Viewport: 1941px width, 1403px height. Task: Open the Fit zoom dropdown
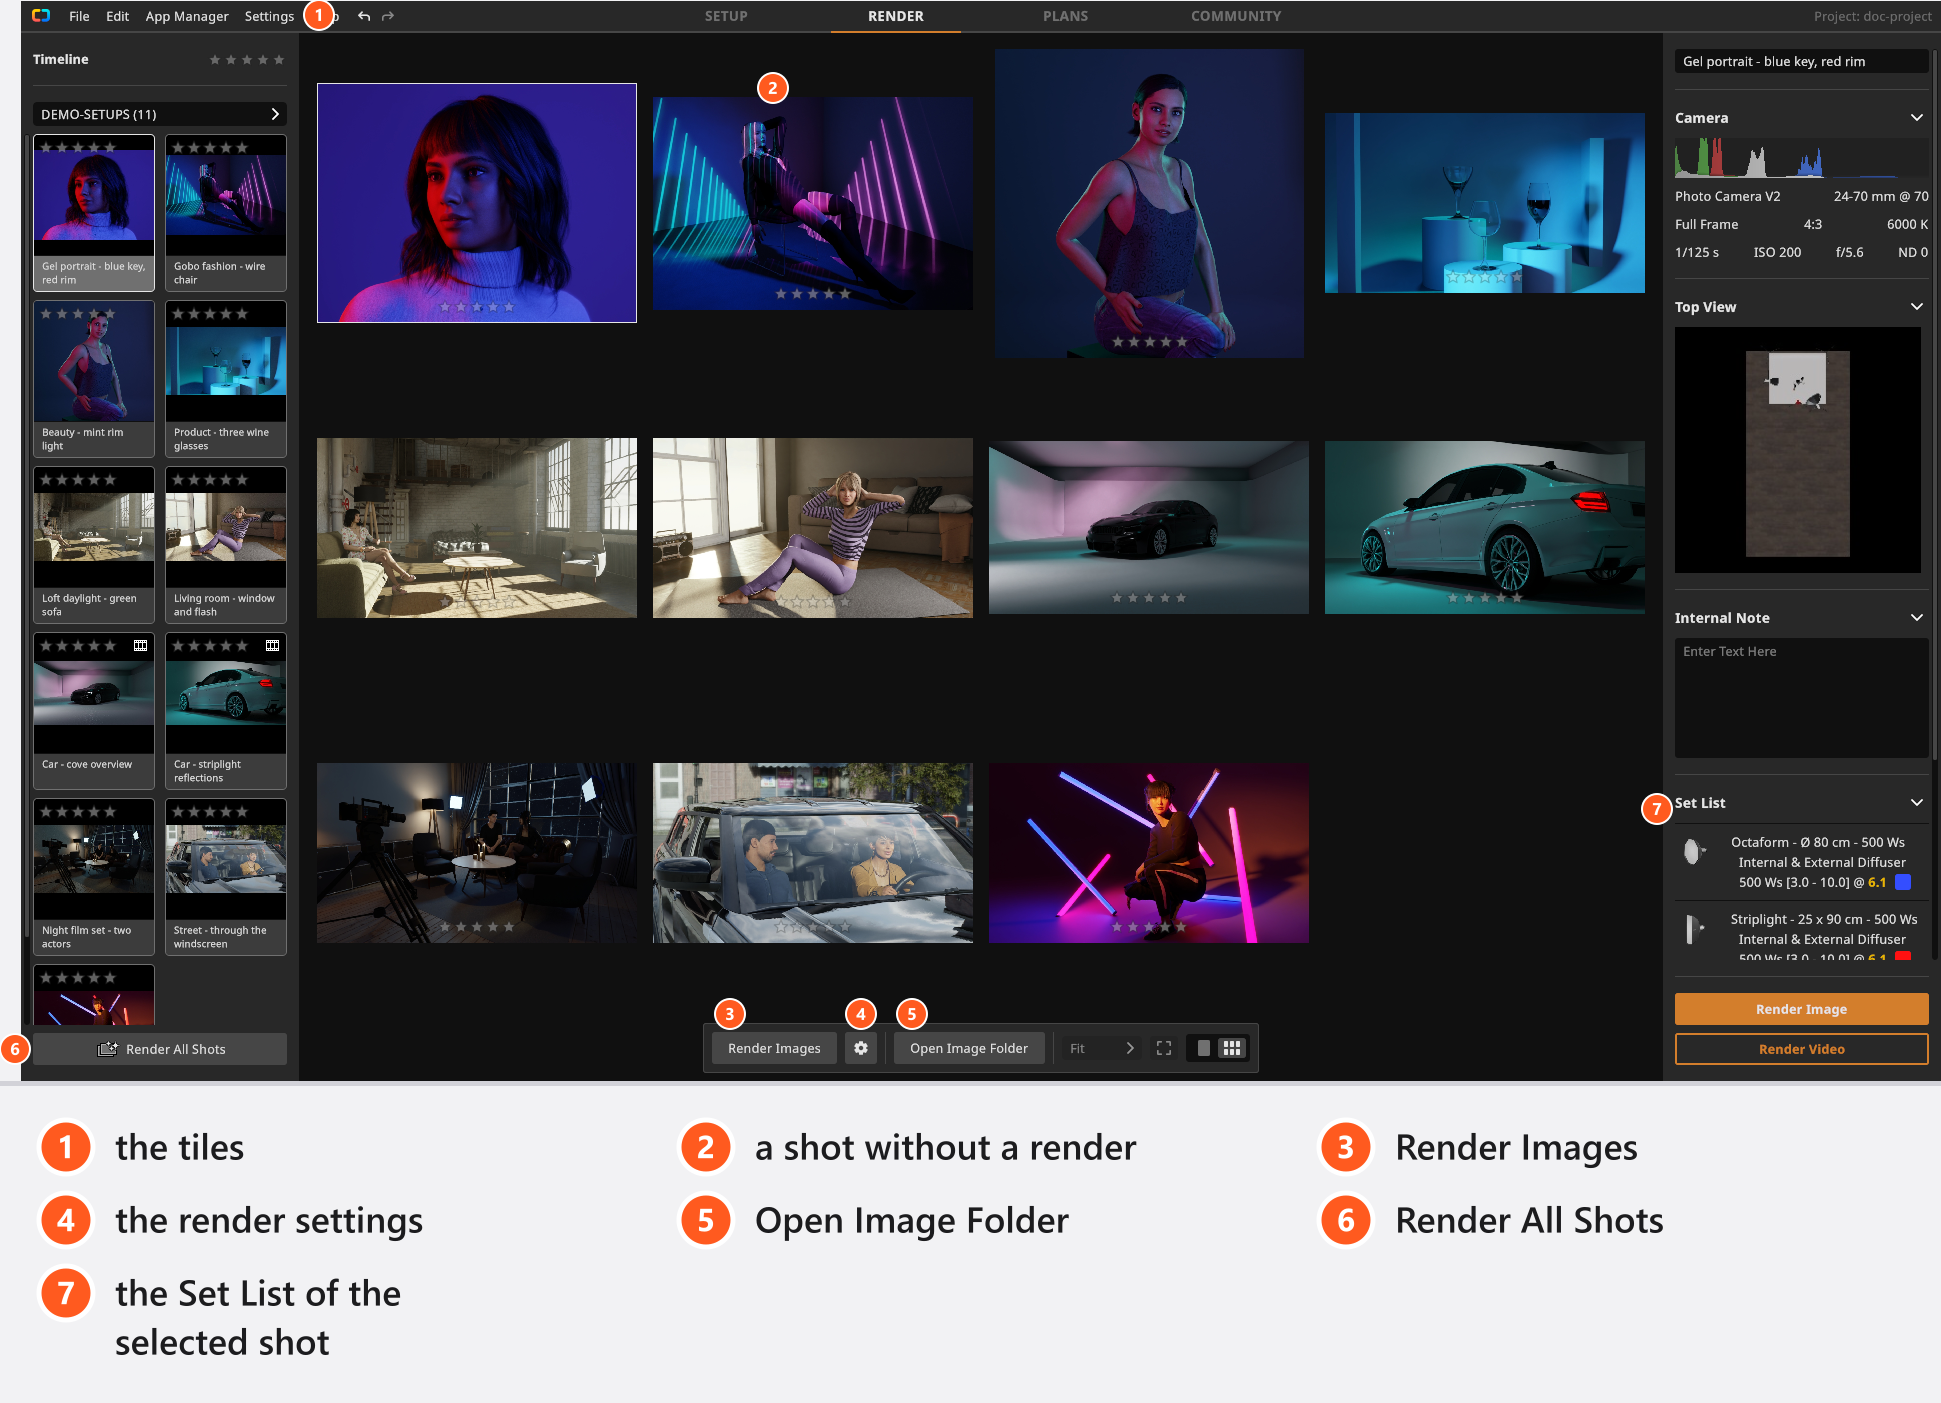1102,1048
